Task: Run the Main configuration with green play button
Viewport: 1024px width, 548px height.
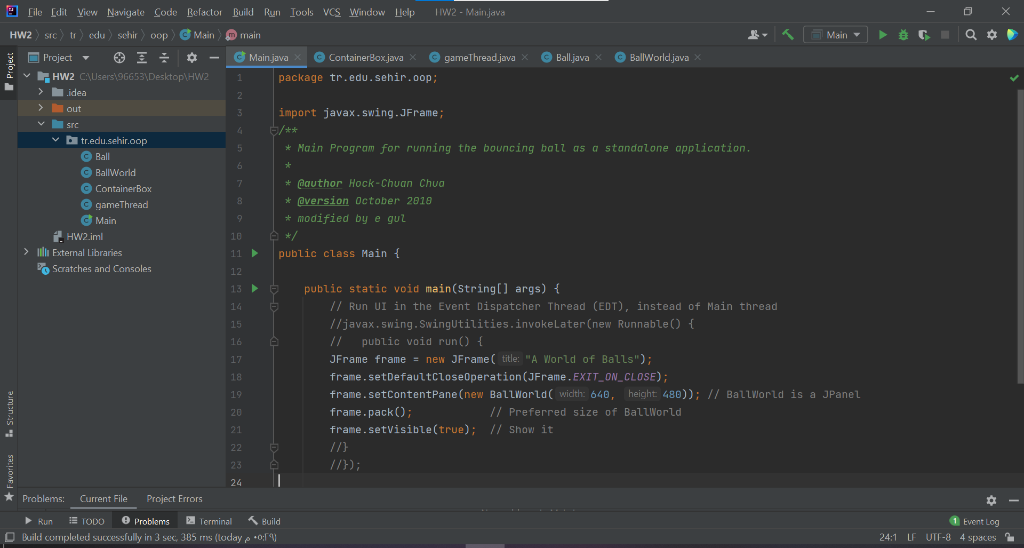Action: pos(883,35)
